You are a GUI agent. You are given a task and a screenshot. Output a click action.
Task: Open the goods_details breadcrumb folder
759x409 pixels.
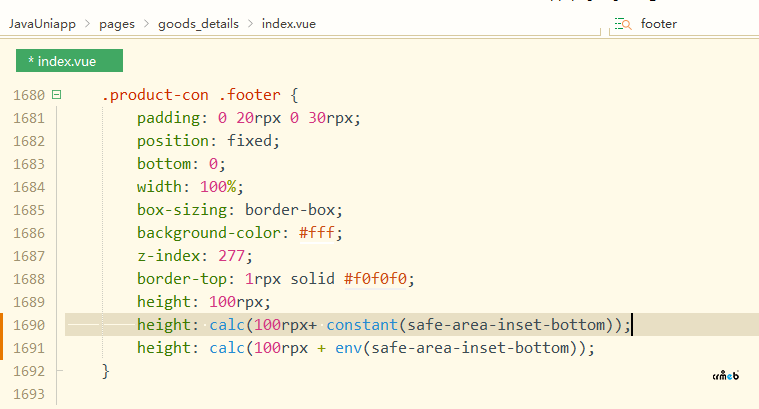pos(198,23)
